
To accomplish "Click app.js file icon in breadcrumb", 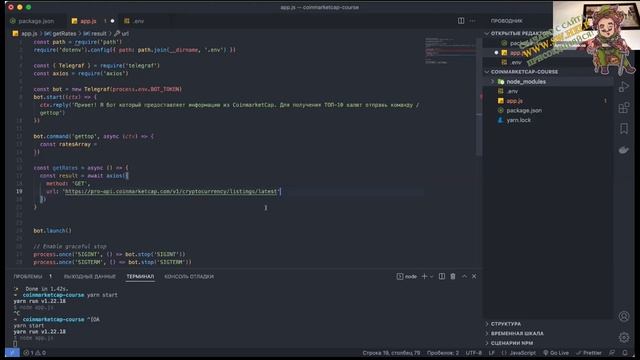I will pyautogui.click(x=16, y=33).
